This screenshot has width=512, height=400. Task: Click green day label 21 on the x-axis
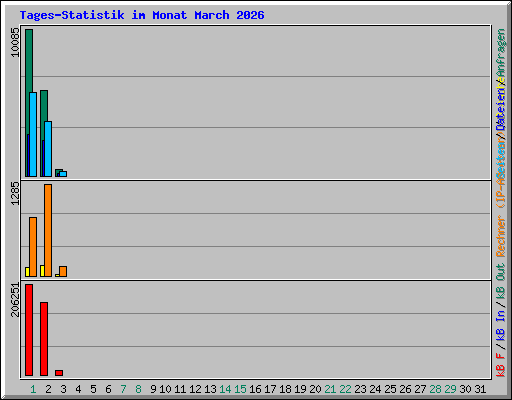(330, 389)
